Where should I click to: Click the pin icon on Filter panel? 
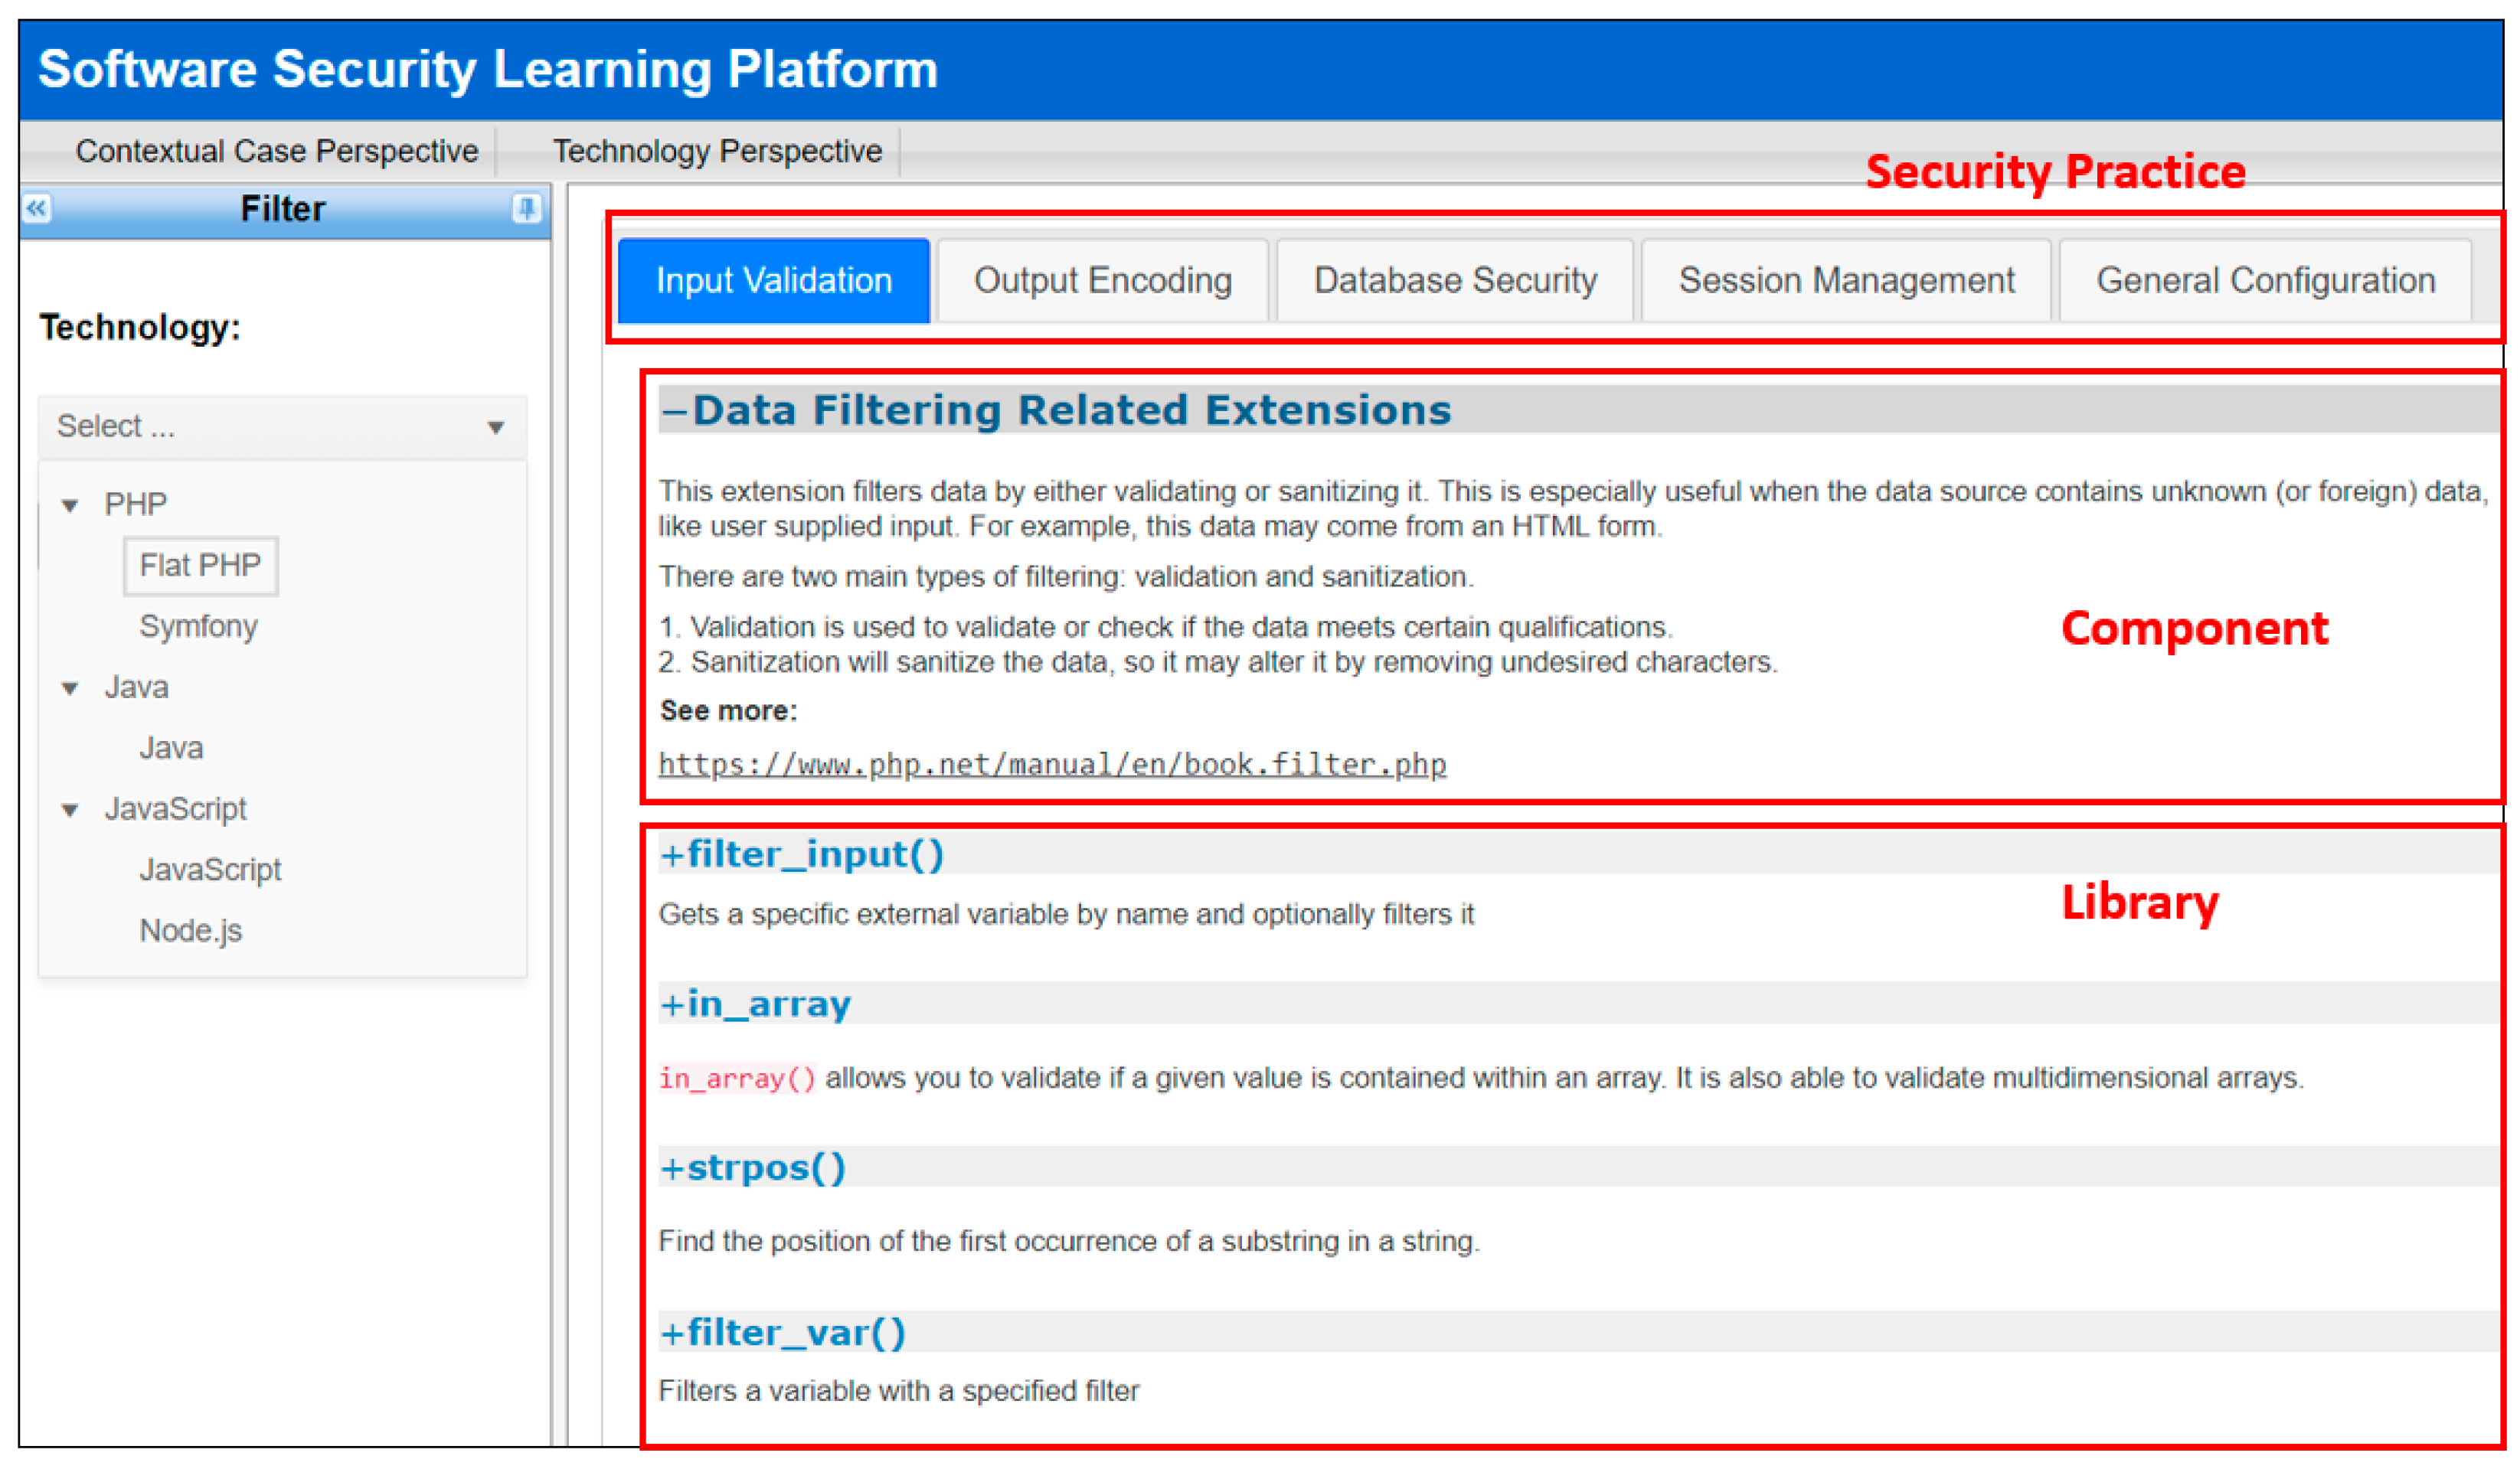point(526,208)
